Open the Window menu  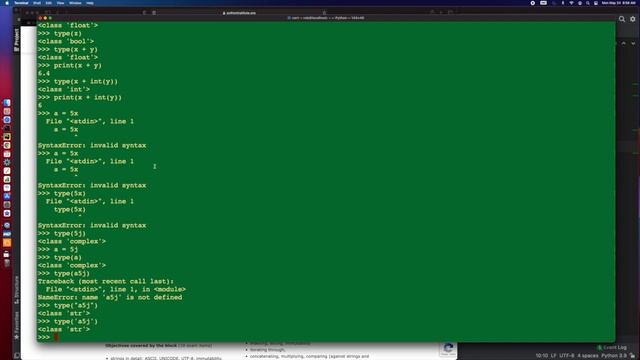coord(75,3)
